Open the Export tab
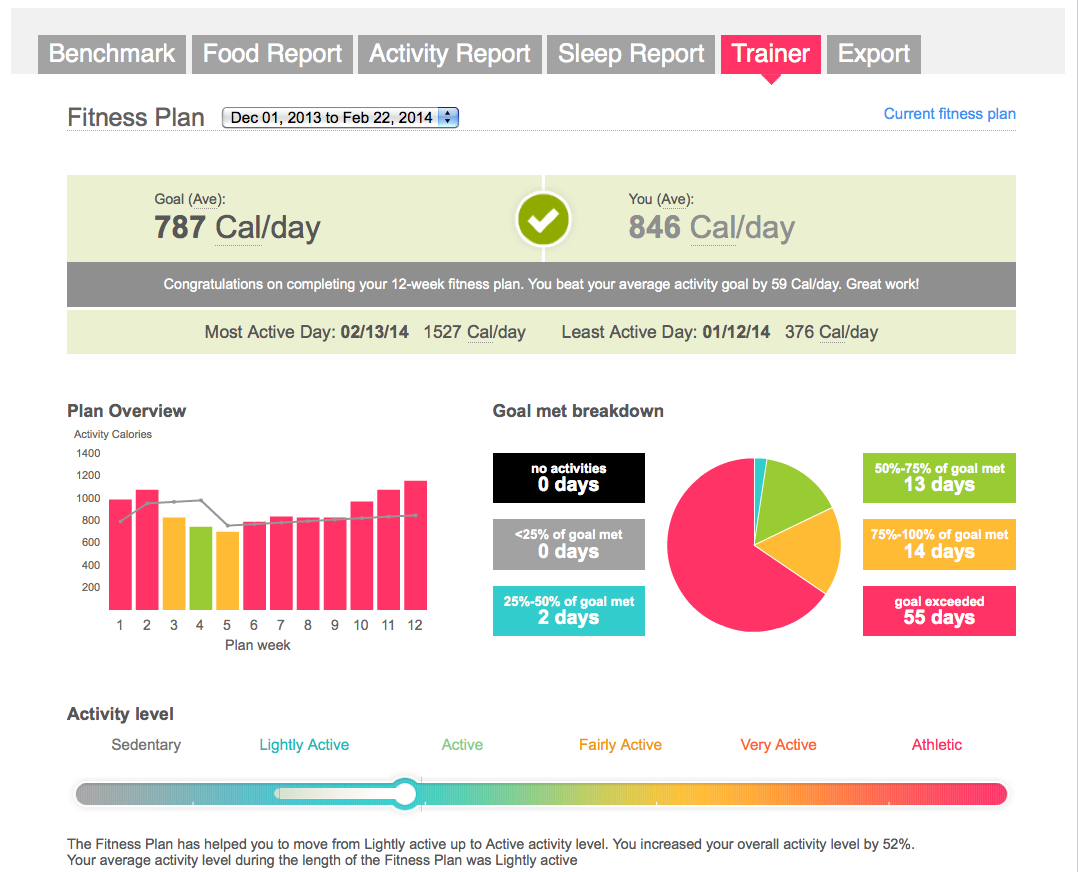The image size is (1078, 872). tap(874, 54)
